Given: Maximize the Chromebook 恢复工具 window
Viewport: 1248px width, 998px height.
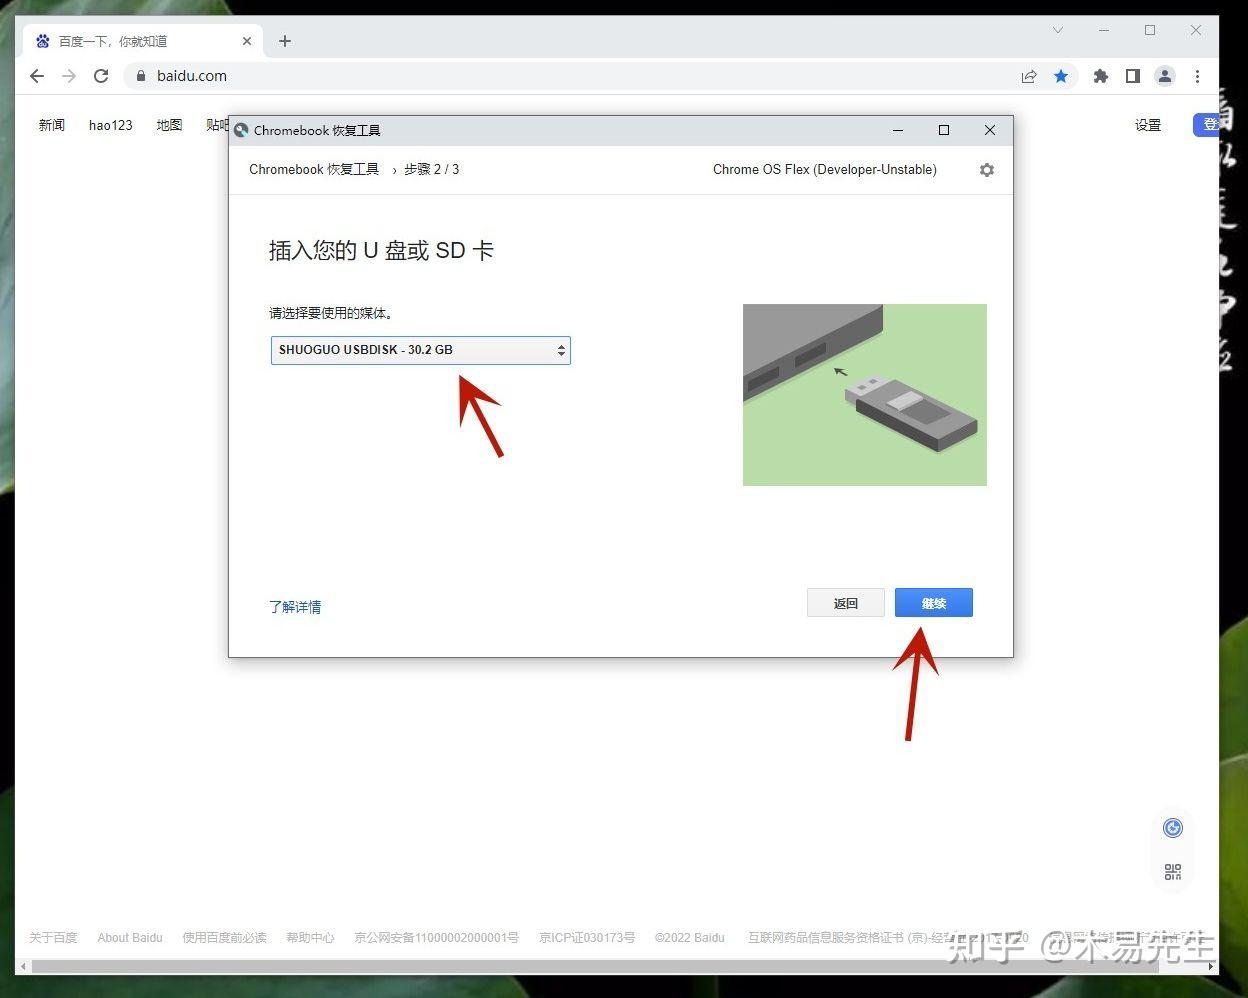Looking at the screenshot, I should pyautogui.click(x=944, y=130).
